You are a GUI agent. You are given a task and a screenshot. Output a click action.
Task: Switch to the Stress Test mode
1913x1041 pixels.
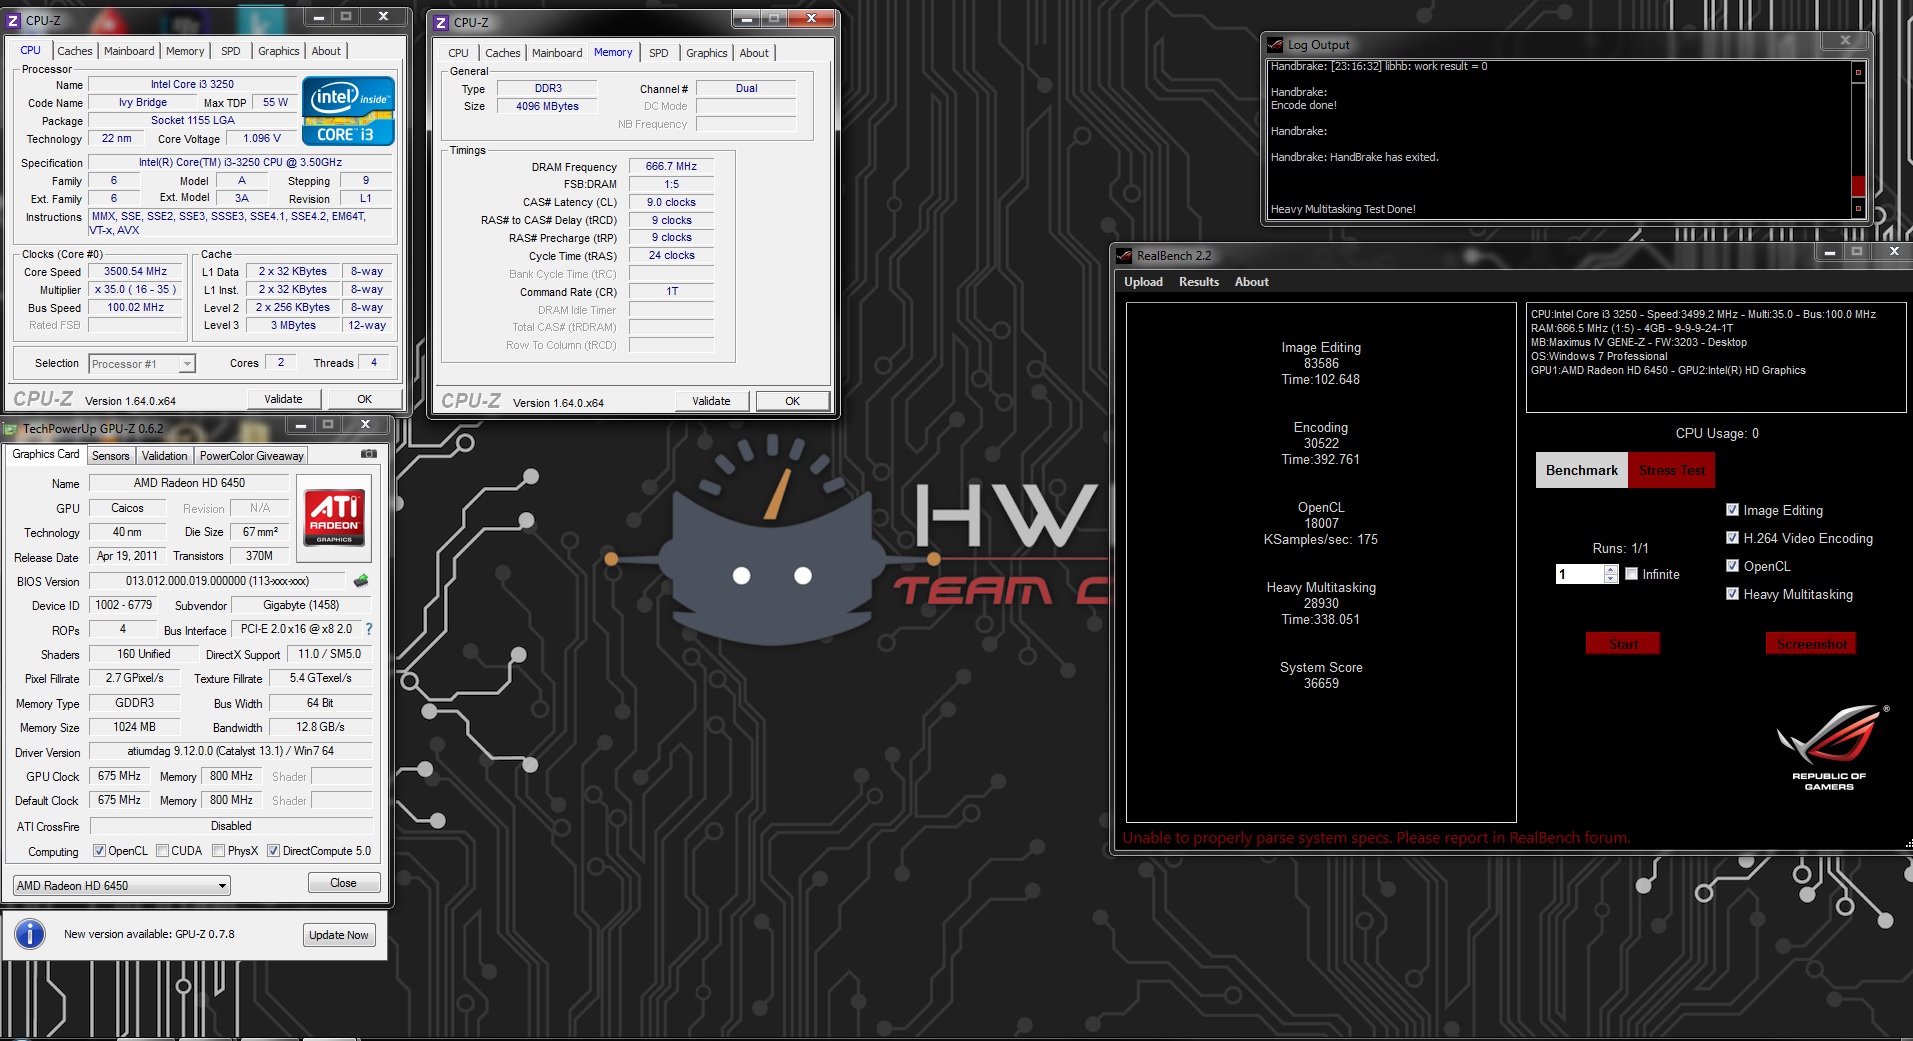(1672, 470)
